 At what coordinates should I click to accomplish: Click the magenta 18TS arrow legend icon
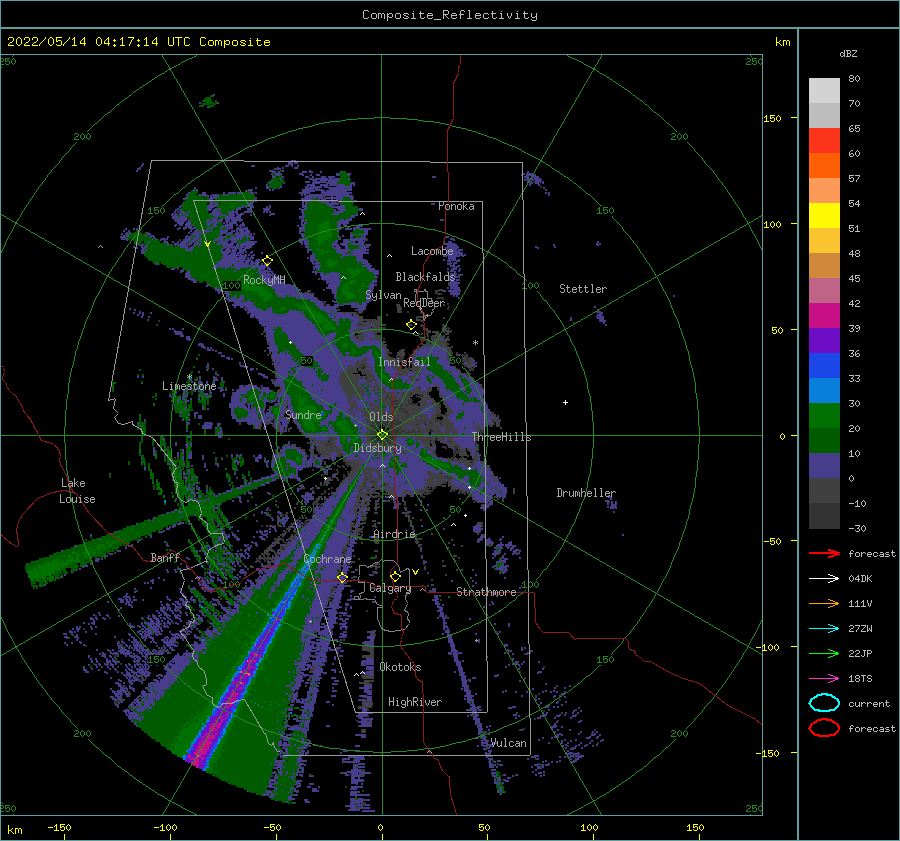click(x=824, y=679)
